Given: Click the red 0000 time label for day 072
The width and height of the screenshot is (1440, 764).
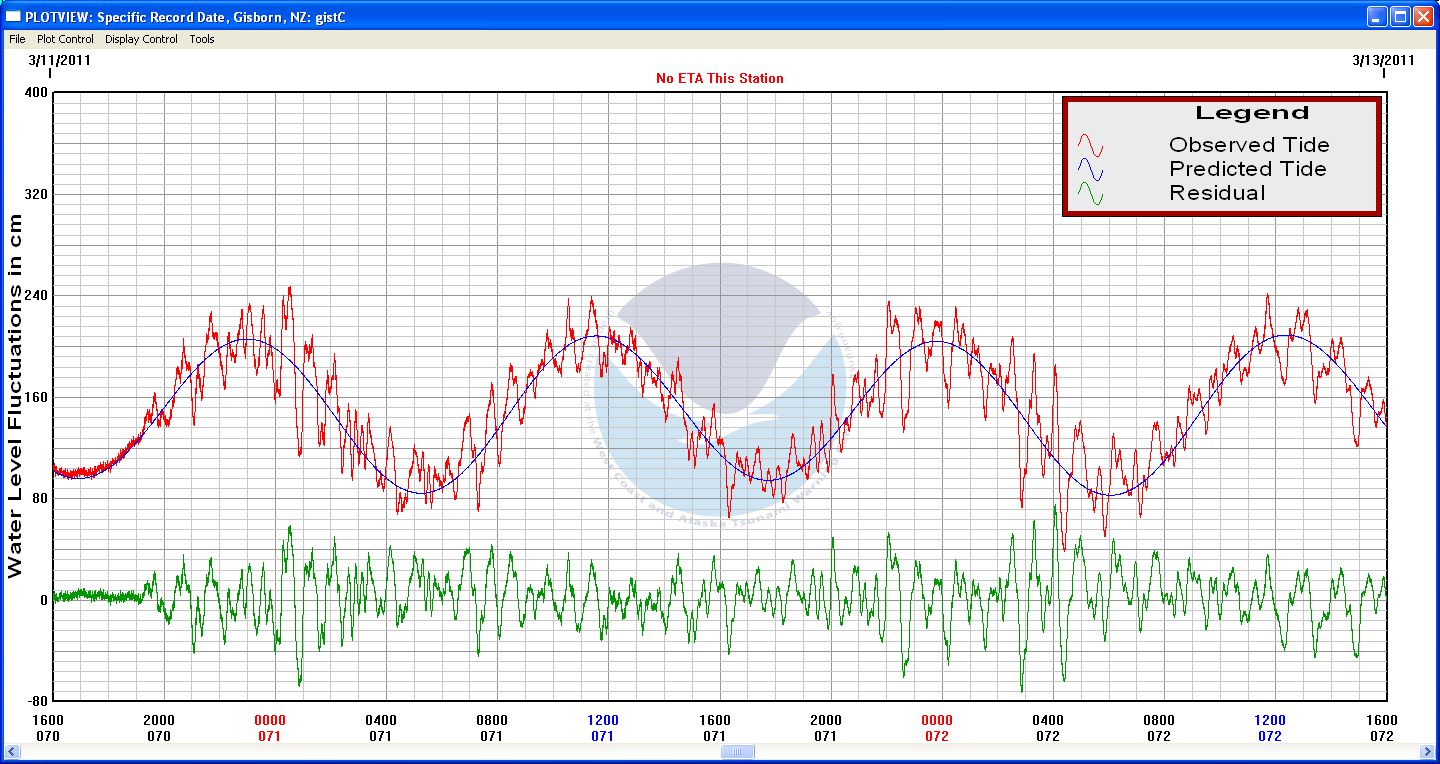Looking at the screenshot, I should [937, 720].
